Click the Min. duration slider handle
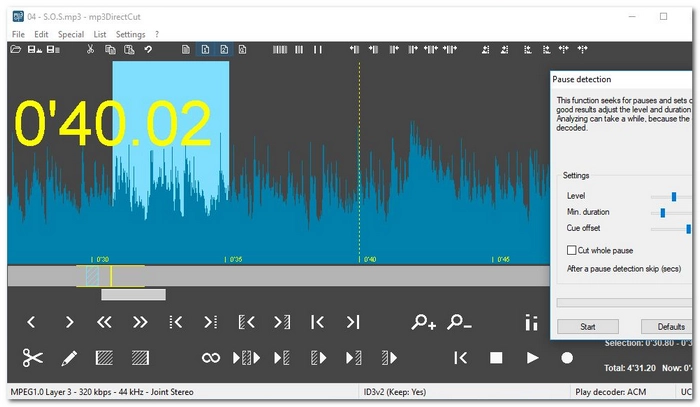The height and width of the screenshot is (407, 700). pyautogui.click(x=662, y=213)
